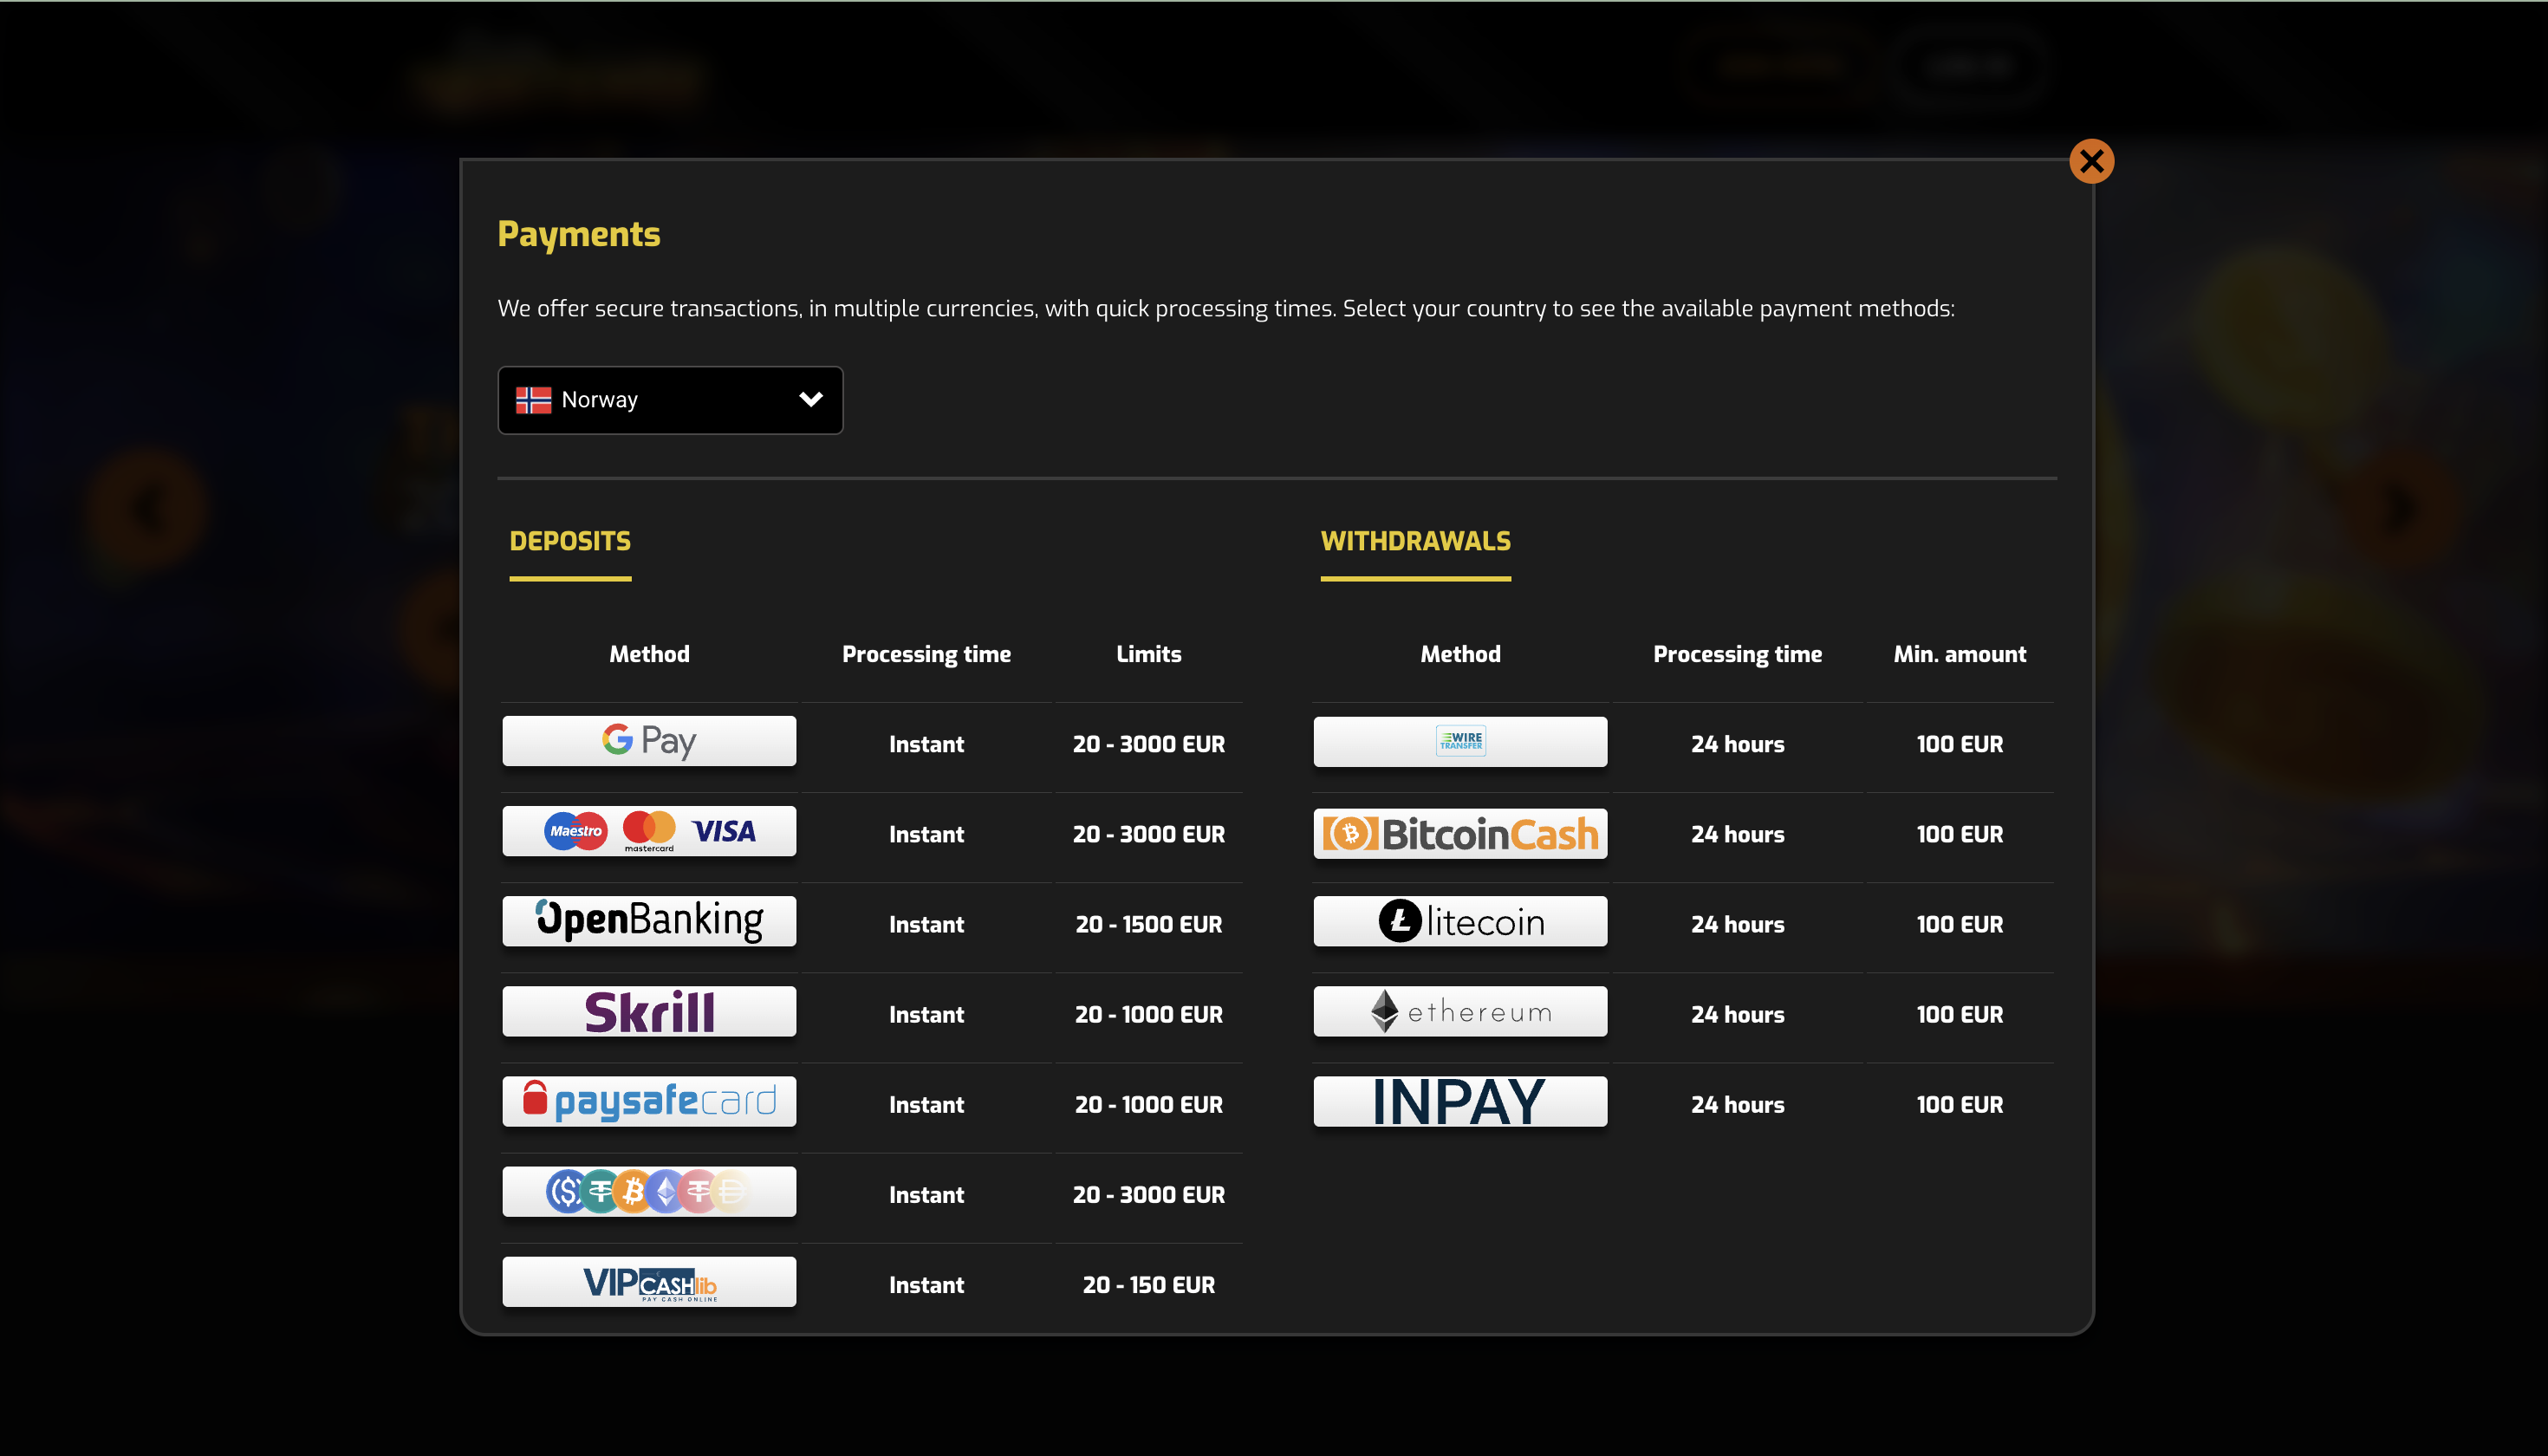Click Instant in the Maestro Mastercard Visa row
Image resolution: width=2548 pixels, height=1456 pixels.
pos(926,834)
